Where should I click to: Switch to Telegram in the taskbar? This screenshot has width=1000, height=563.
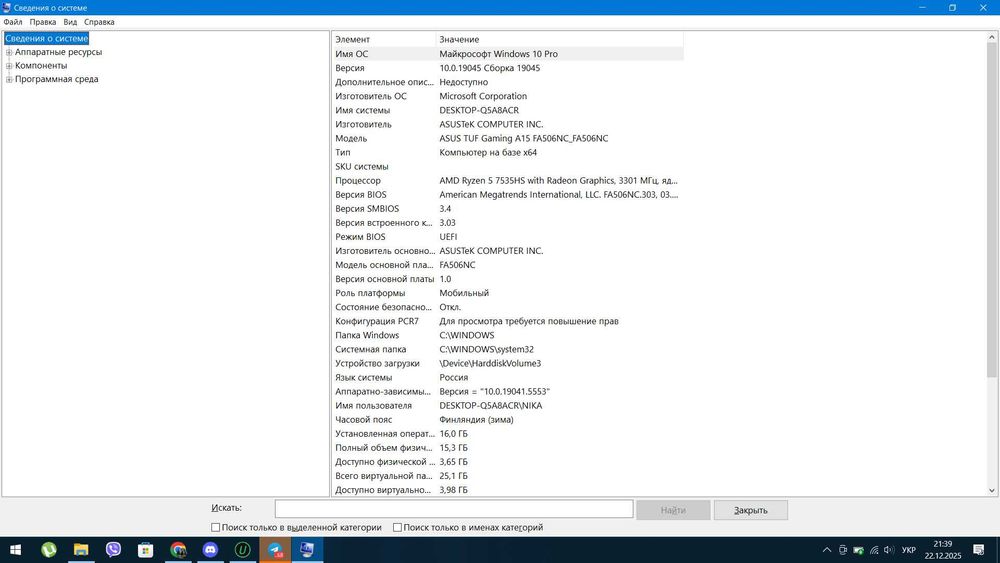[275, 550]
